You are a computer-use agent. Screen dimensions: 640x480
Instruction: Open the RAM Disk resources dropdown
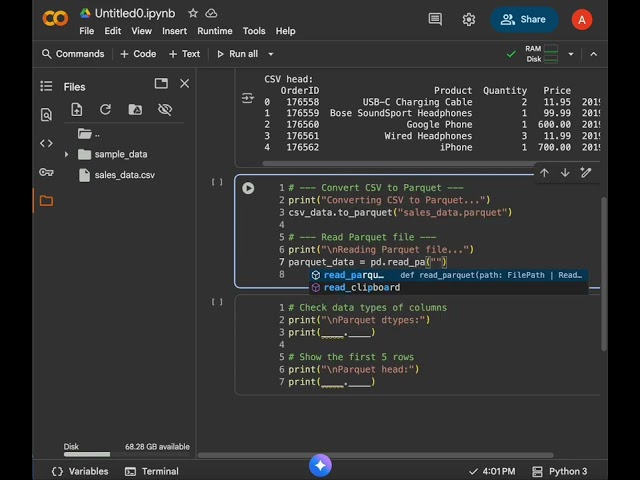tap(571, 54)
